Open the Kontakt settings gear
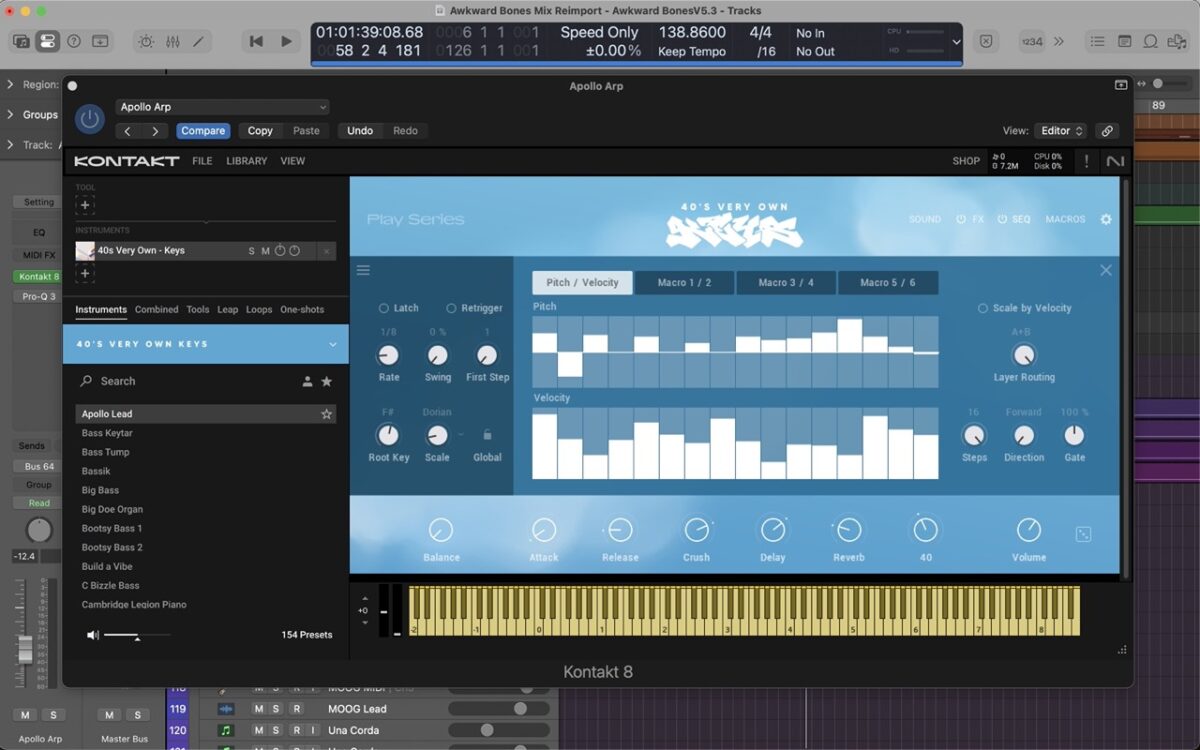Screen dimensions: 1200x750 coord(1106,219)
